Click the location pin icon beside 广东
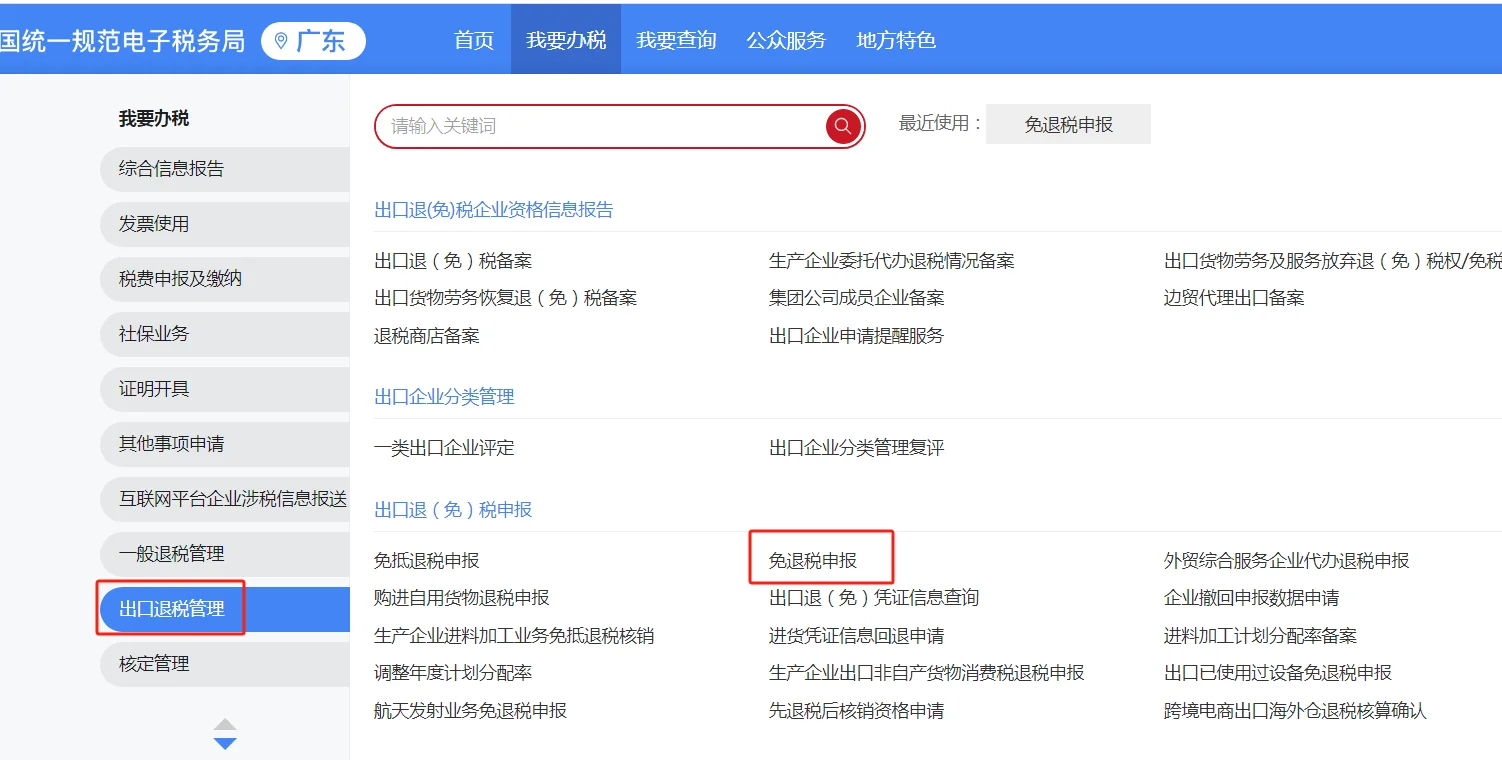Image resolution: width=1502 pixels, height=760 pixels. point(283,40)
